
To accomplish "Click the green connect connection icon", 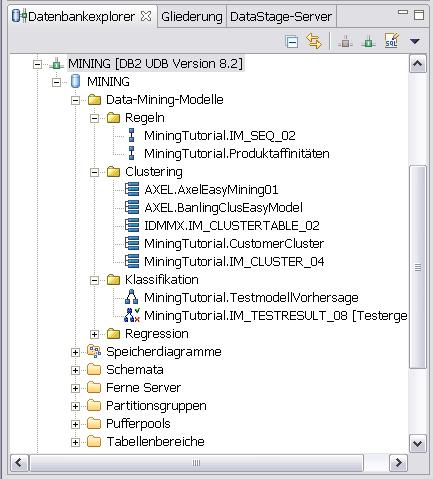I will point(368,42).
